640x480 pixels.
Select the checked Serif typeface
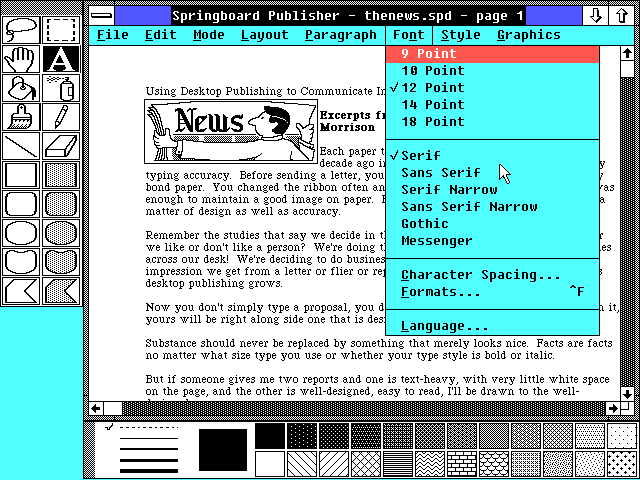[493, 156]
